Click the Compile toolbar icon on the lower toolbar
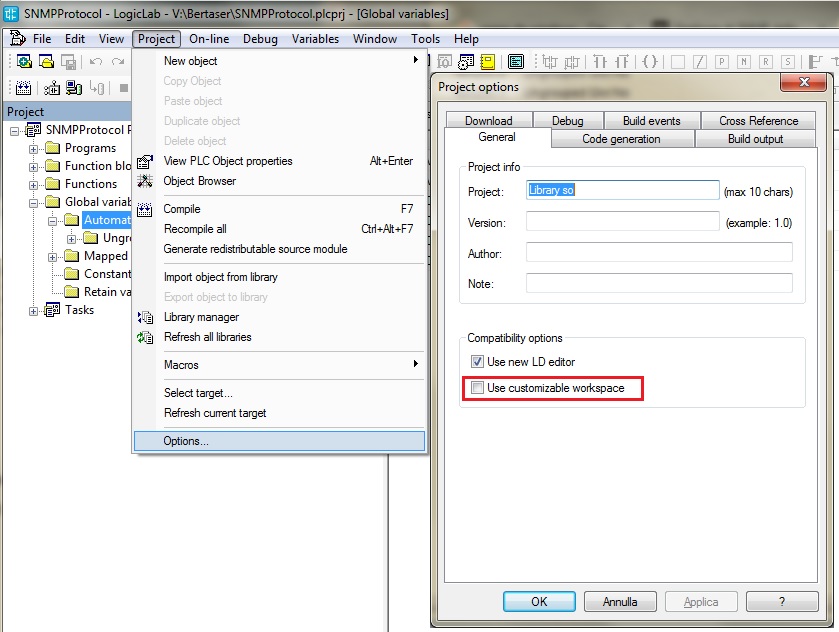This screenshot has height=632, width=839. pyautogui.click(x=24, y=88)
